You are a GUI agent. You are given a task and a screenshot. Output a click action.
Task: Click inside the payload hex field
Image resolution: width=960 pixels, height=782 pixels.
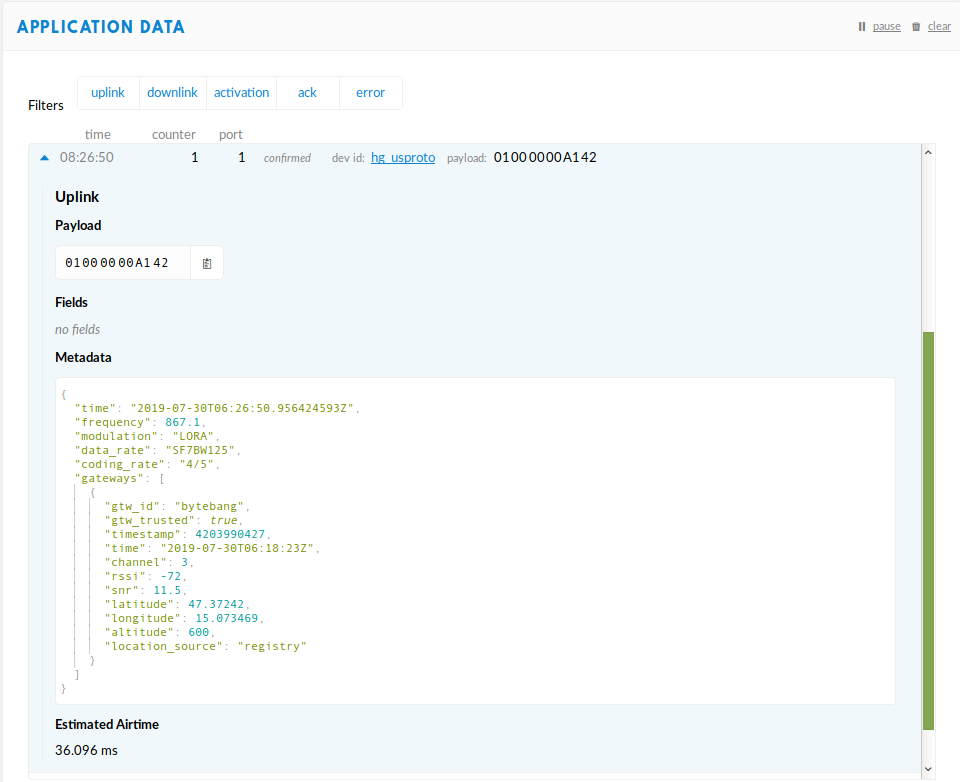123,263
